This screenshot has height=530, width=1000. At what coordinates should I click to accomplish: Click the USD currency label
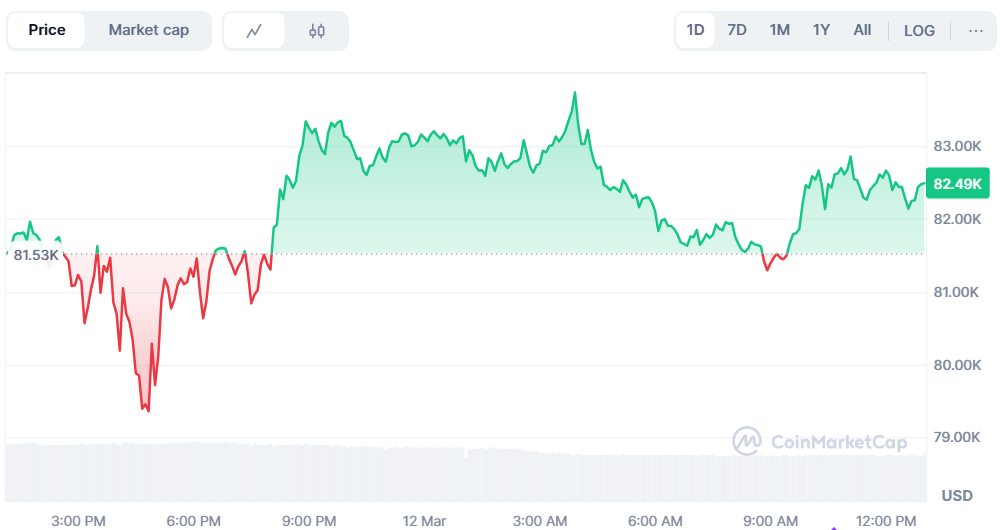[x=957, y=495]
